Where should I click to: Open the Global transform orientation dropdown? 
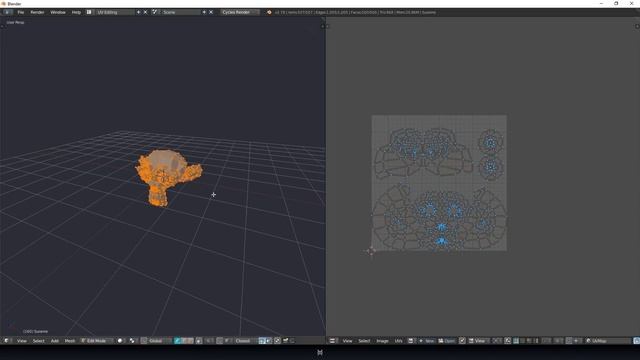click(159, 341)
